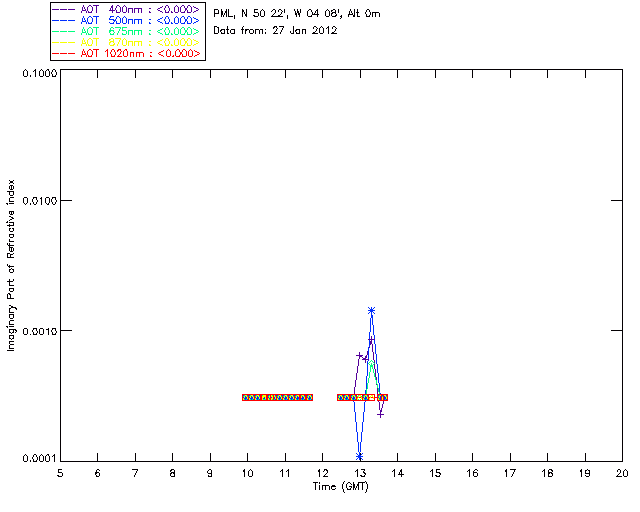Click the 'Data from: 27 Jan 2012' text
640x512 pixels.
[x=275, y=30]
